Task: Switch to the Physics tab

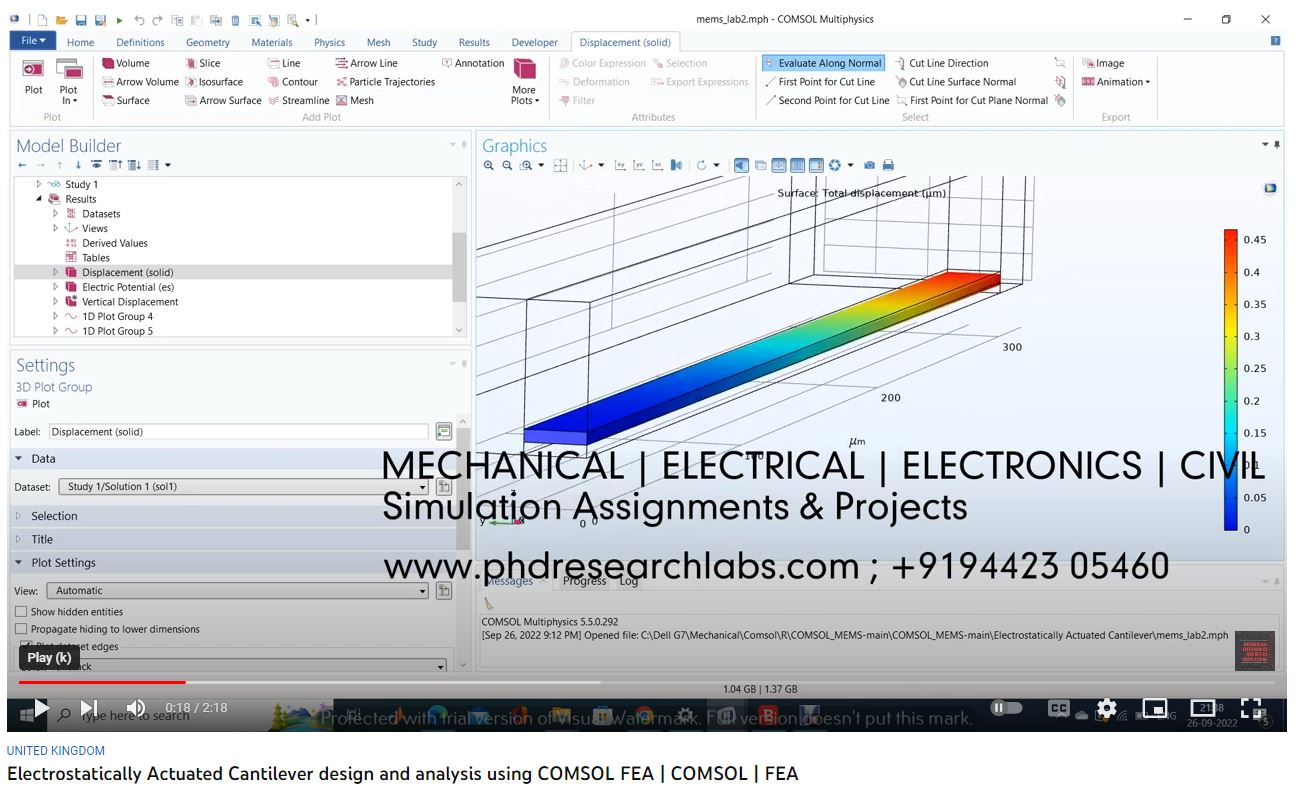Action: coord(329,42)
